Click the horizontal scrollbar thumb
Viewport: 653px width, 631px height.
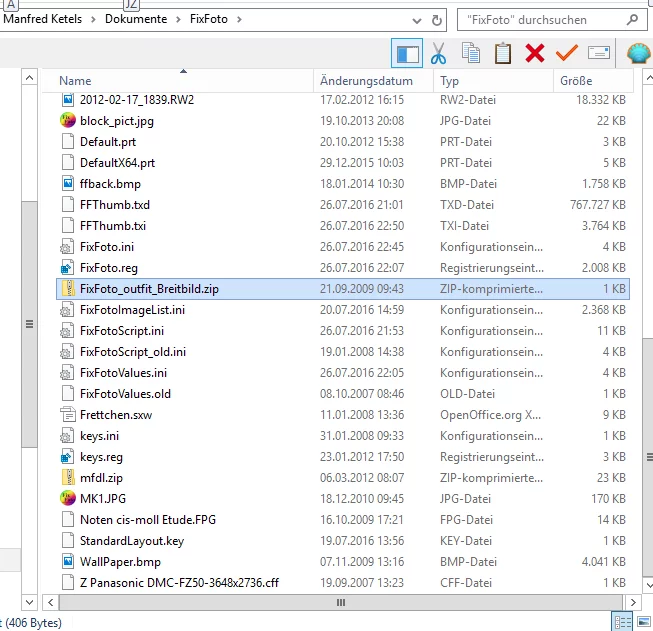coord(341,602)
